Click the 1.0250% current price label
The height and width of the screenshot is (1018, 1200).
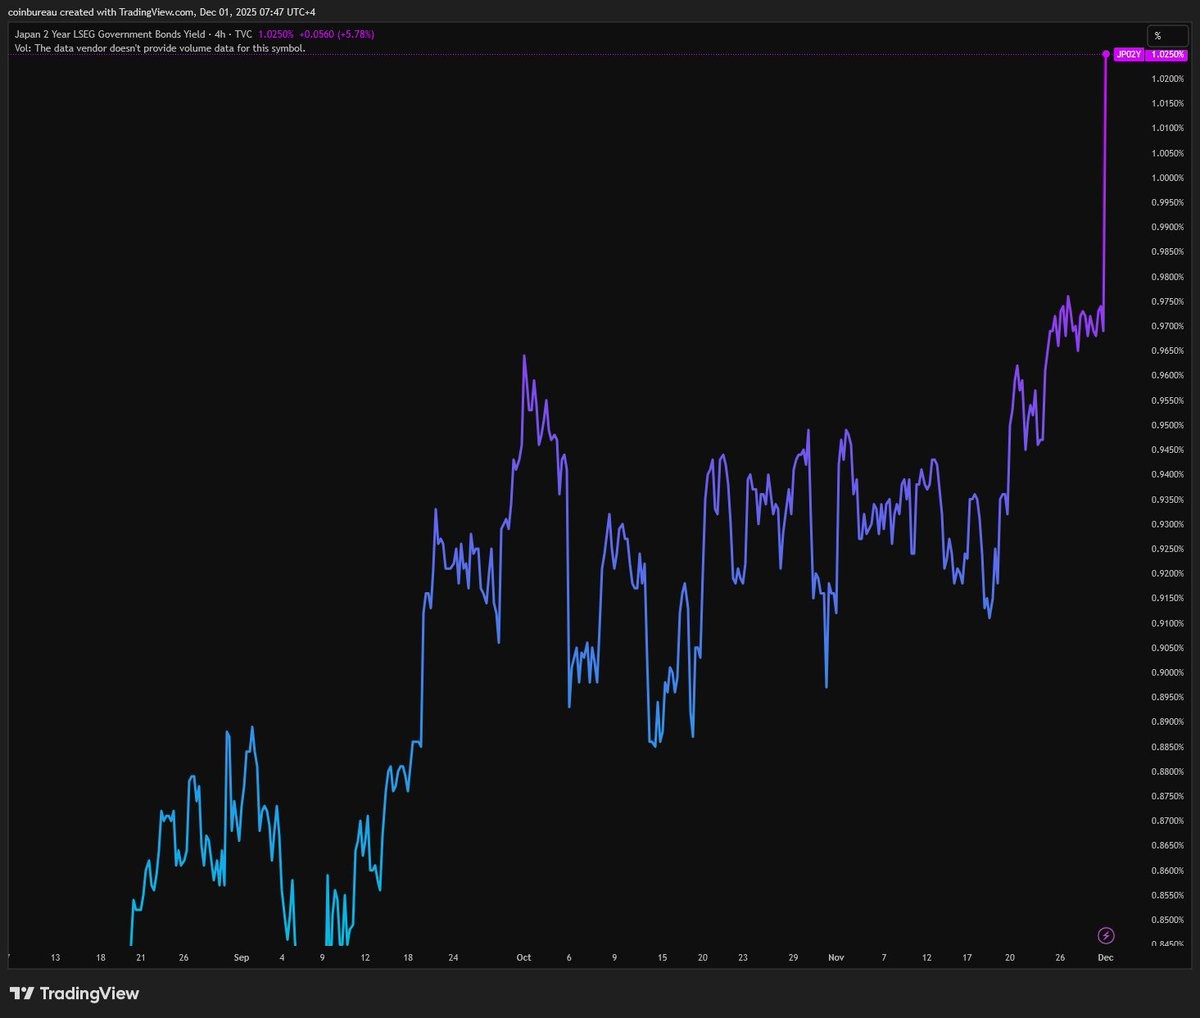point(1165,54)
